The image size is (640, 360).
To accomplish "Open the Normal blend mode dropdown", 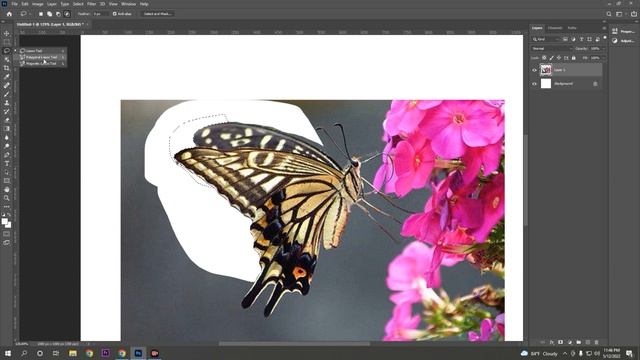I will [x=552, y=49].
